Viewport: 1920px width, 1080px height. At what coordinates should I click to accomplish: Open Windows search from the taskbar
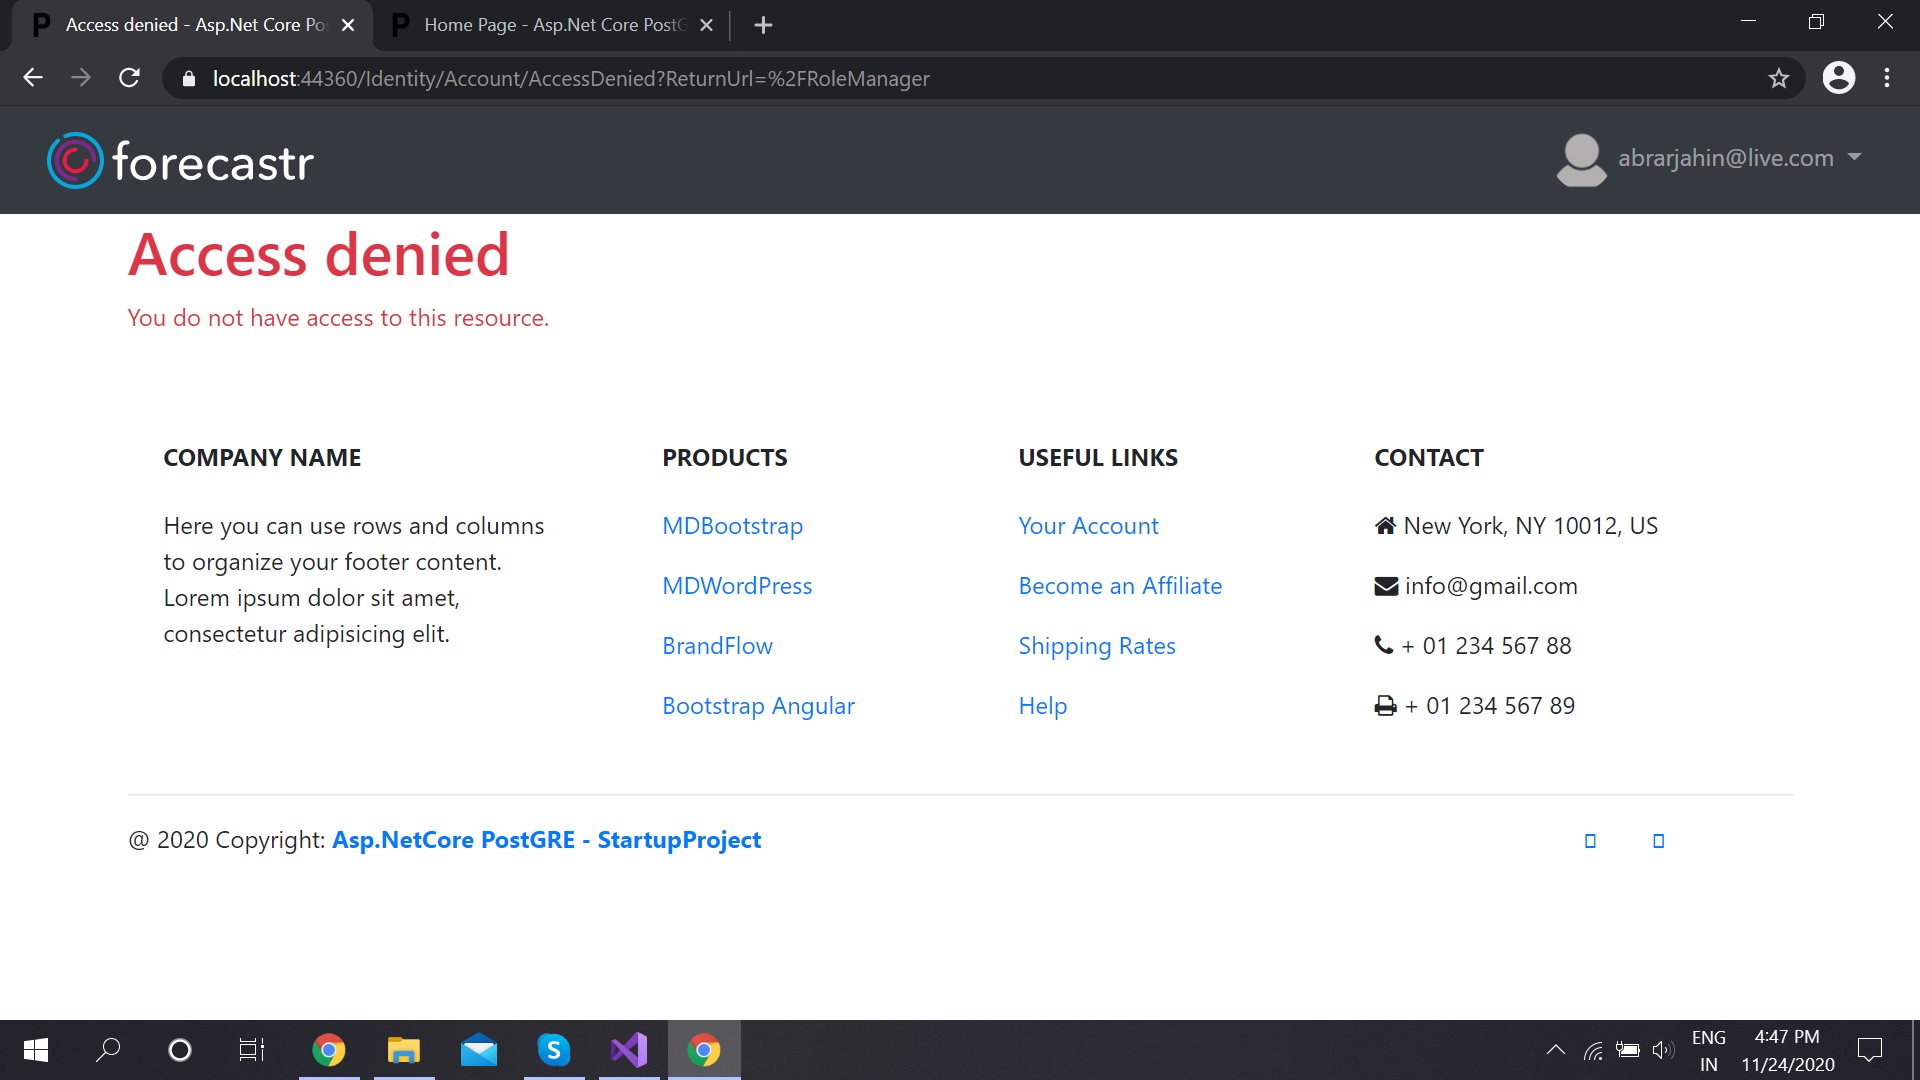[108, 1050]
